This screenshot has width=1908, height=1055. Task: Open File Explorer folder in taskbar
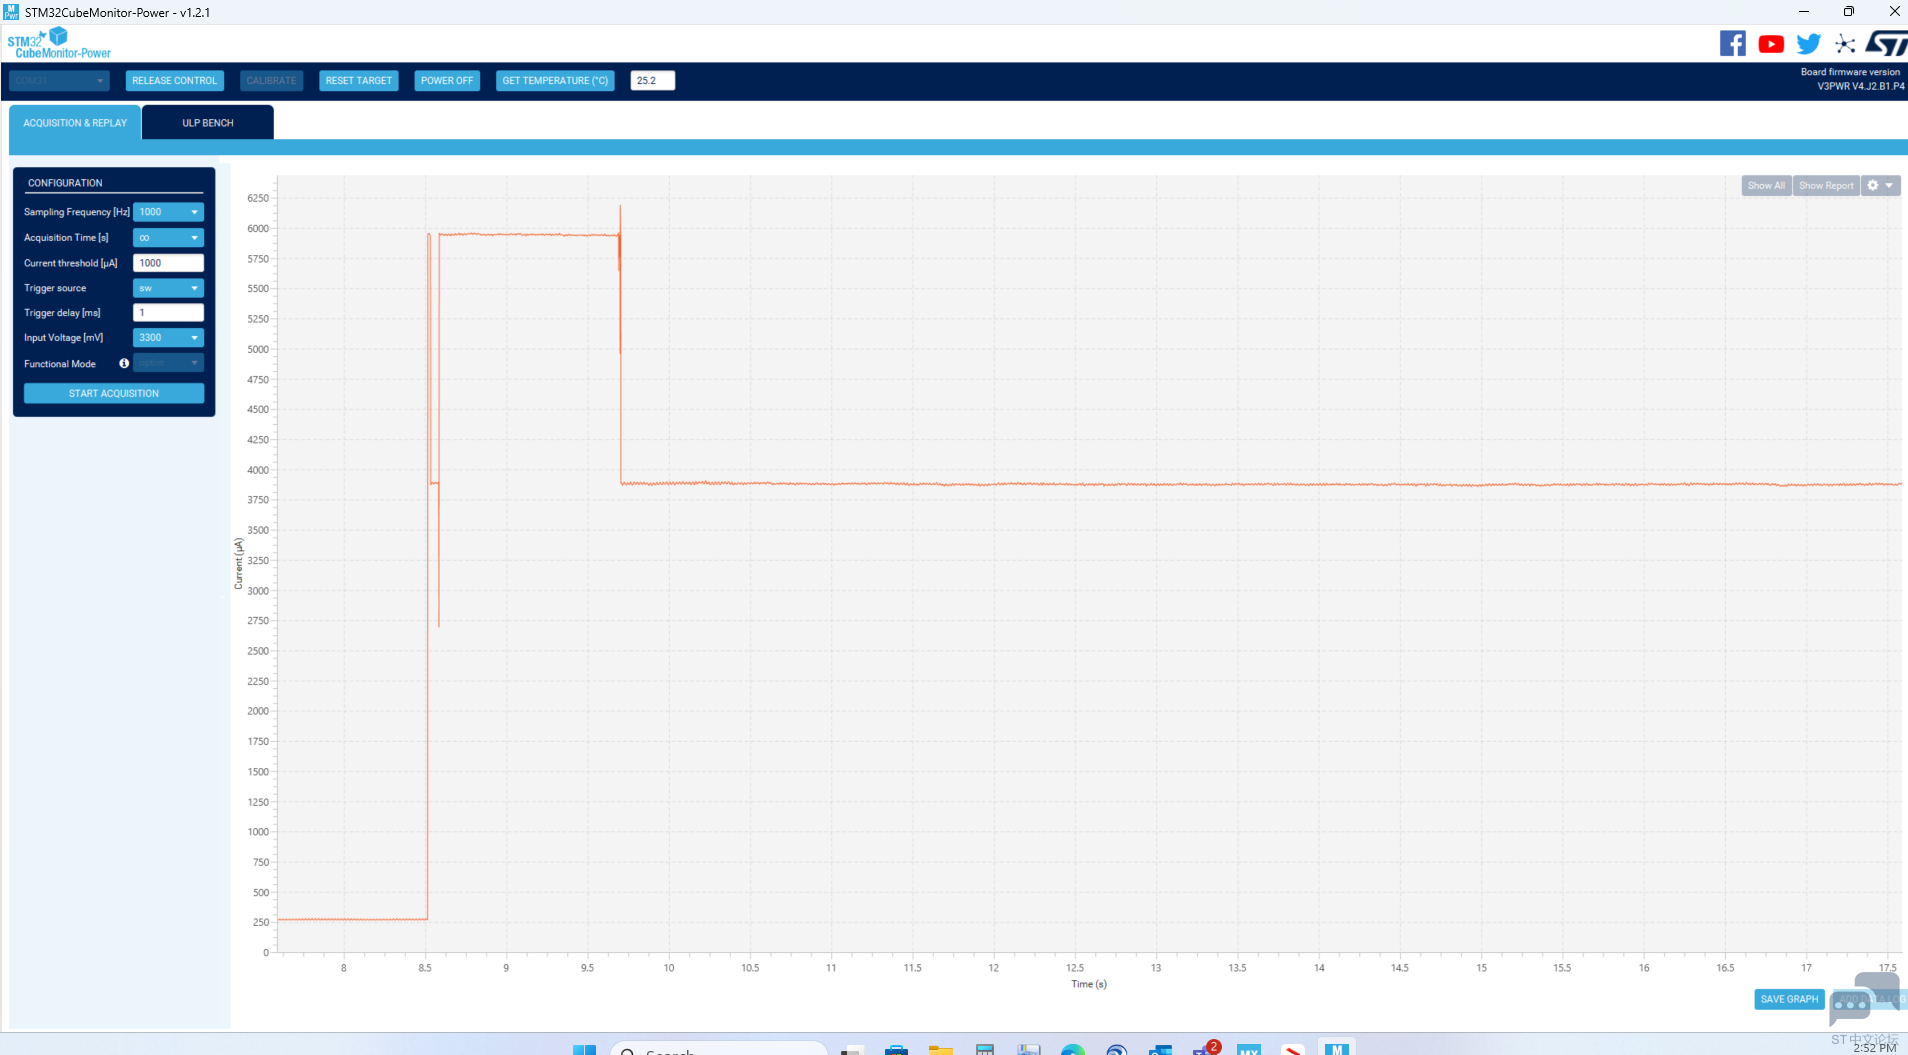tap(940, 1049)
